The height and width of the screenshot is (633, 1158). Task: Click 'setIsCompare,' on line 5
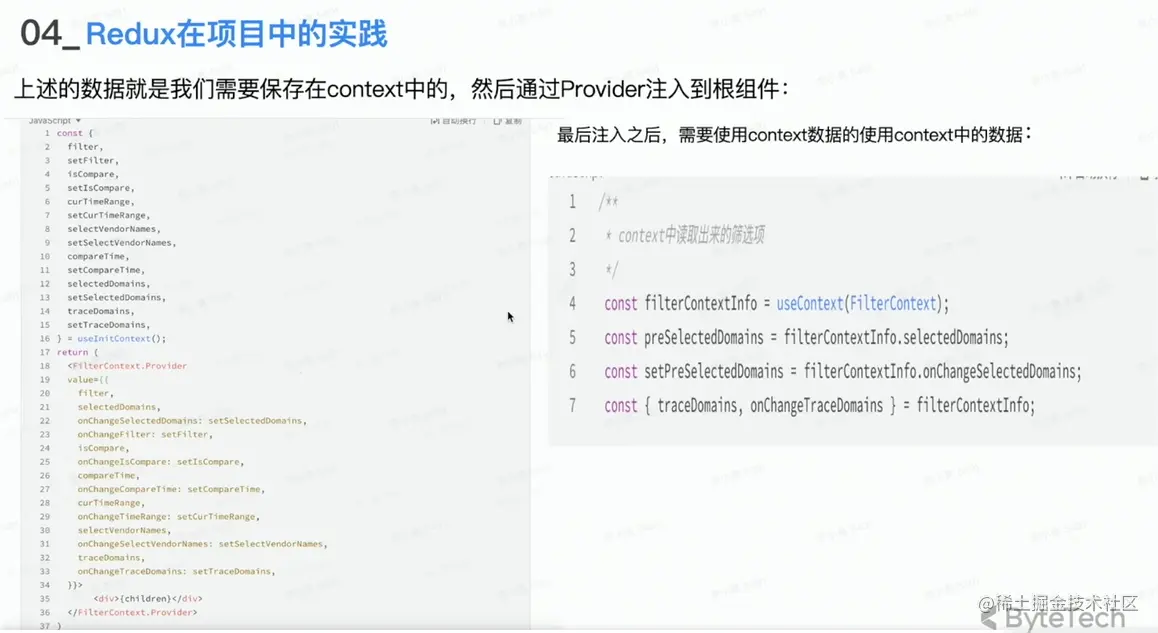[x=101, y=188]
